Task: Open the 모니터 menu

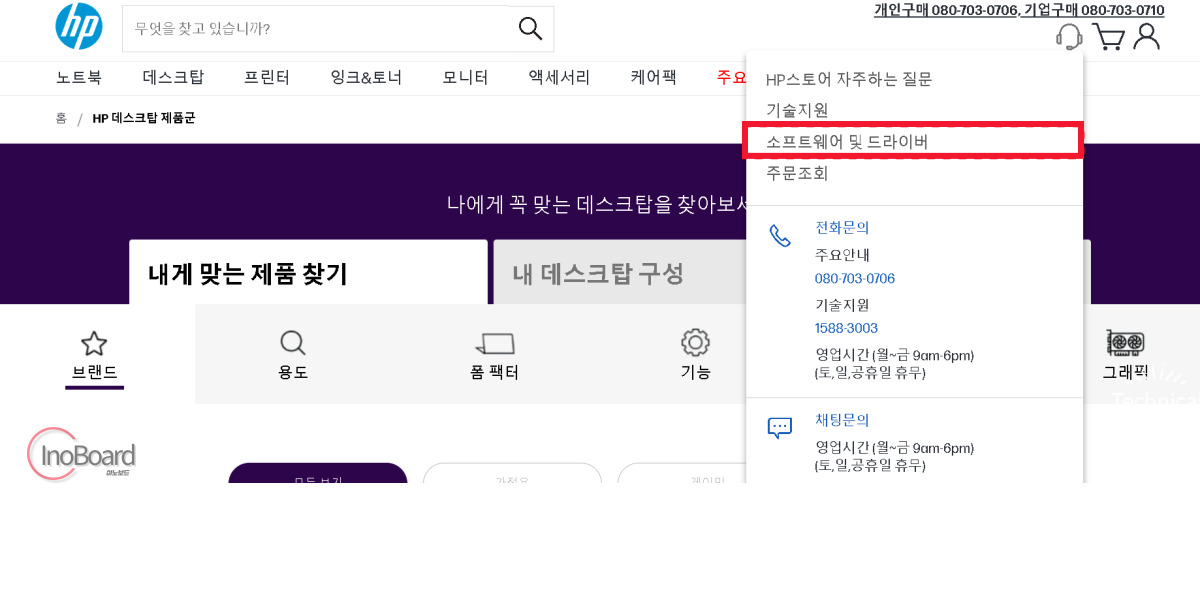Action: [x=465, y=77]
